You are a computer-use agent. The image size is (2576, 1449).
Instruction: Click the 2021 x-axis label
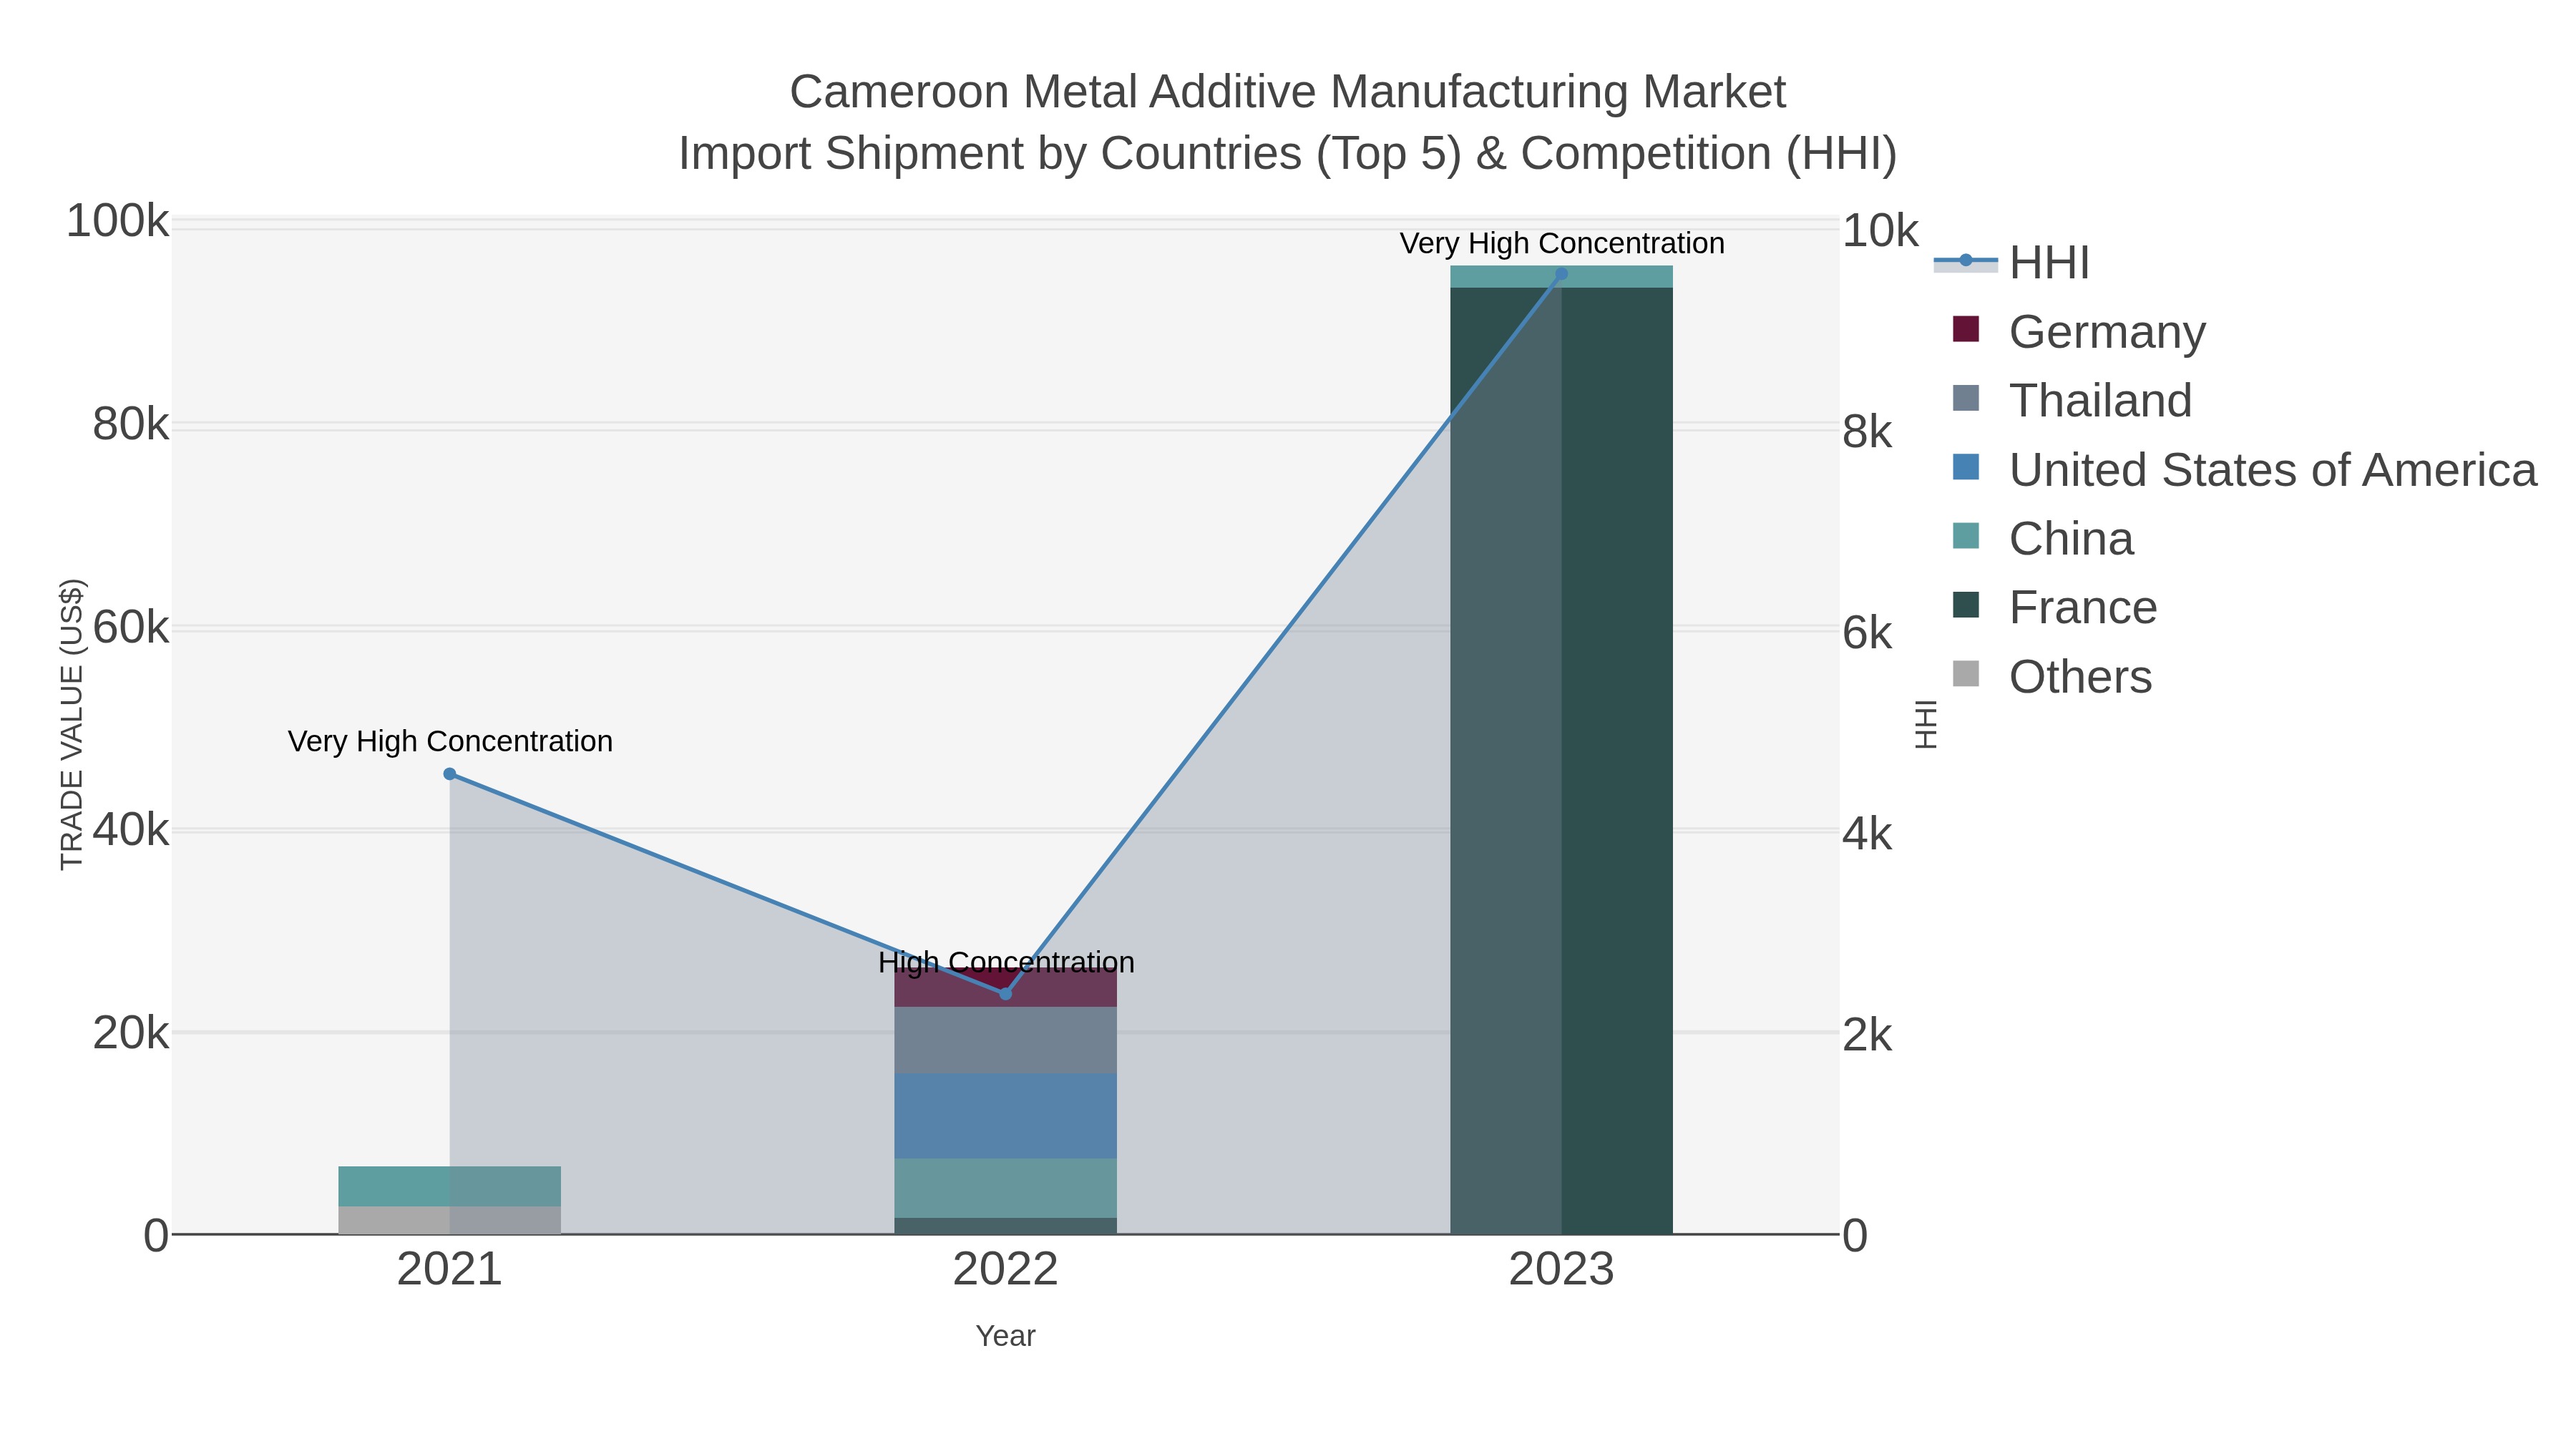tap(450, 1270)
